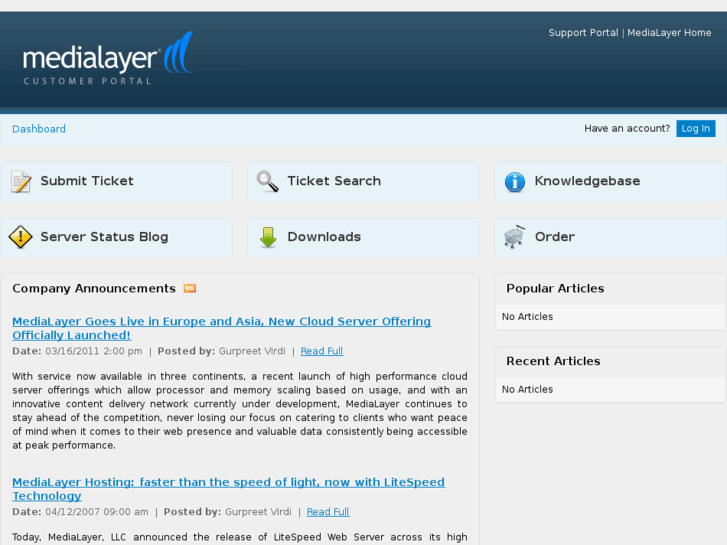Click No Articles under Popular Articles
This screenshot has height=545, width=727.
coord(527,317)
